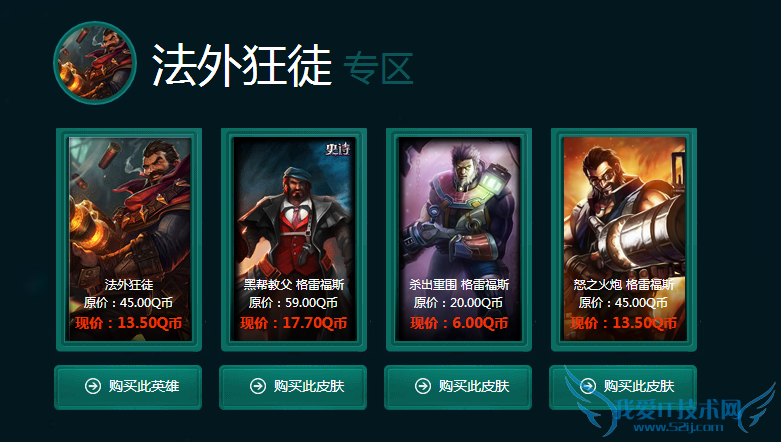Buy the 黑帮教父 格雷福斯 skin
This screenshot has height=442, width=781.
(293, 387)
